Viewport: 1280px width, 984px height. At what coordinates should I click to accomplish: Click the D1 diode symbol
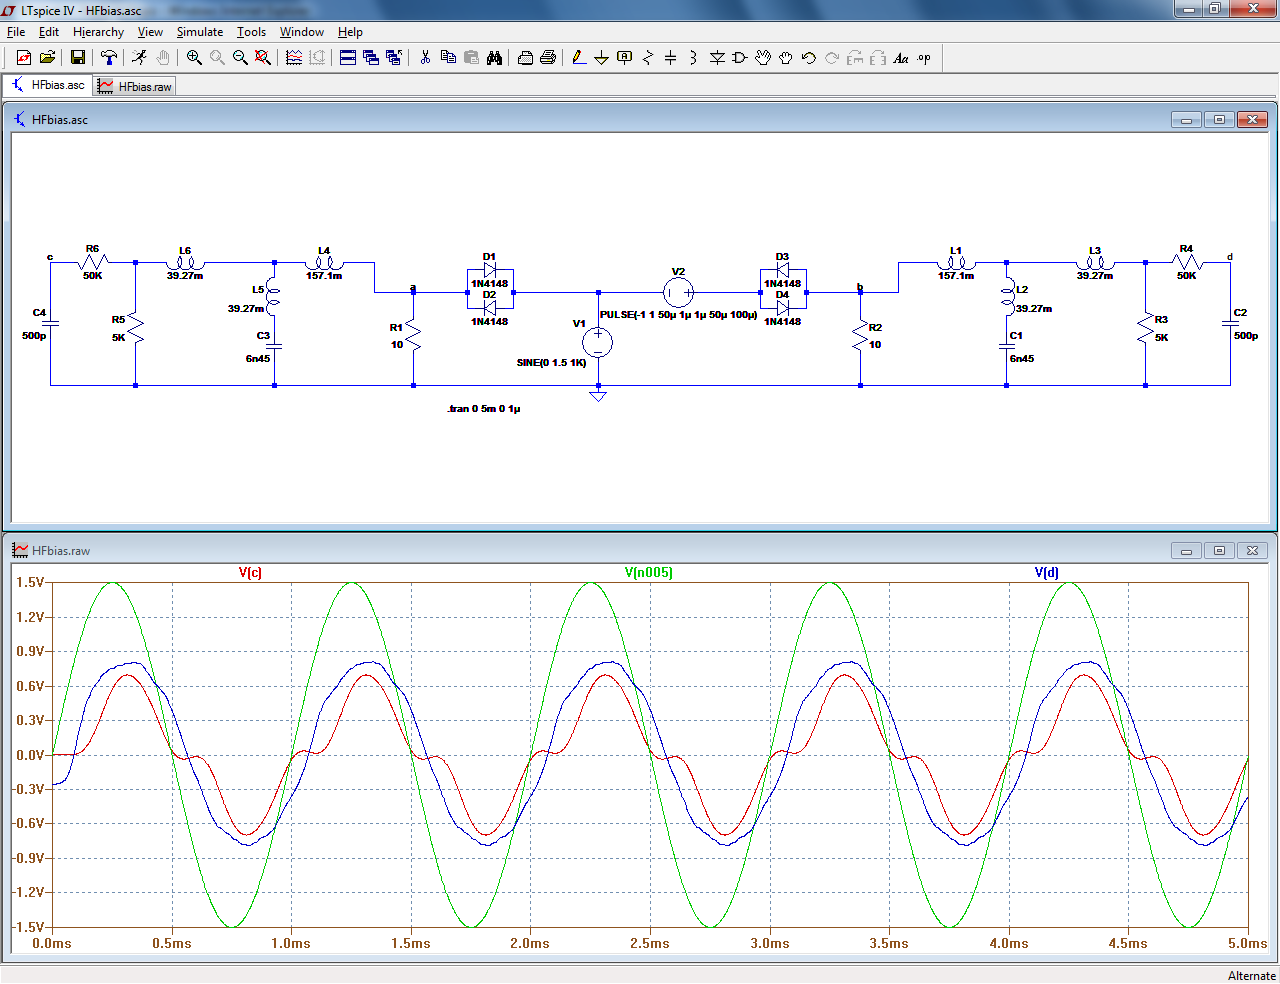coord(490,270)
